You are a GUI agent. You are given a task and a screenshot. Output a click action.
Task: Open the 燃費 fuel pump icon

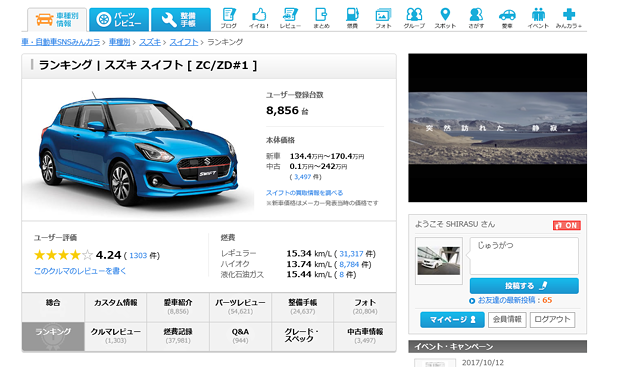352,18
